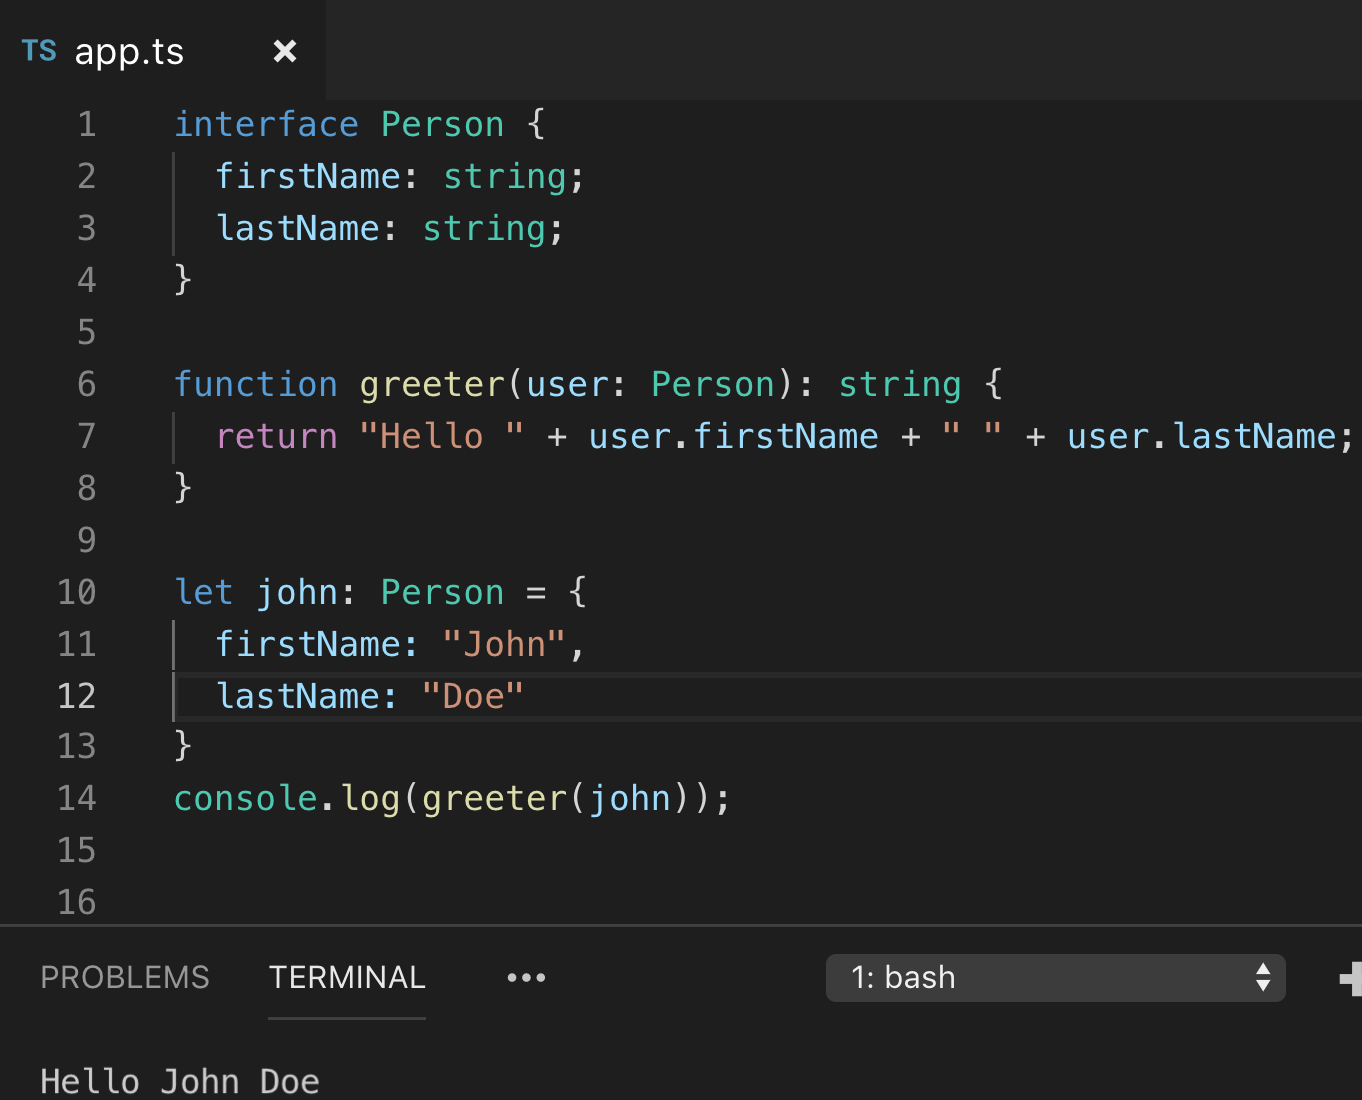This screenshot has width=1362, height=1100.
Task: Click line number 16 in gutter
Action: pyautogui.click(x=77, y=902)
